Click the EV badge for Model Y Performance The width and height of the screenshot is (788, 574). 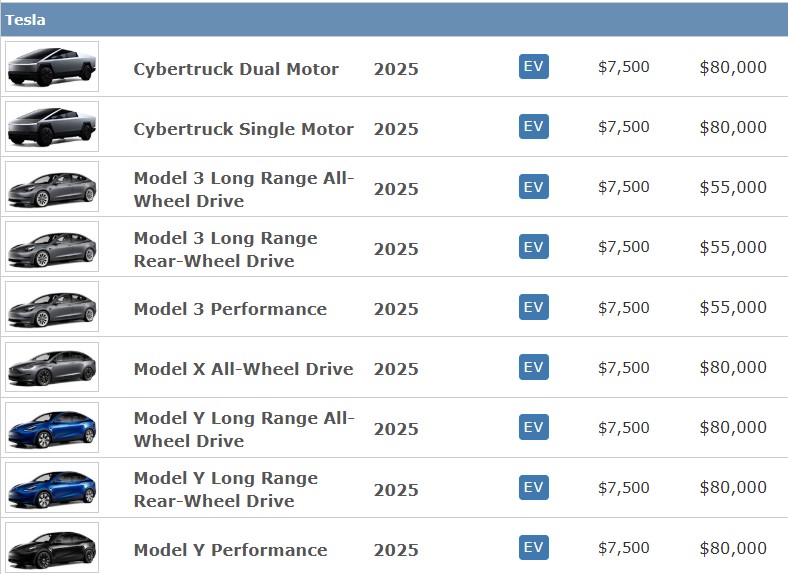click(x=534, y=547)
